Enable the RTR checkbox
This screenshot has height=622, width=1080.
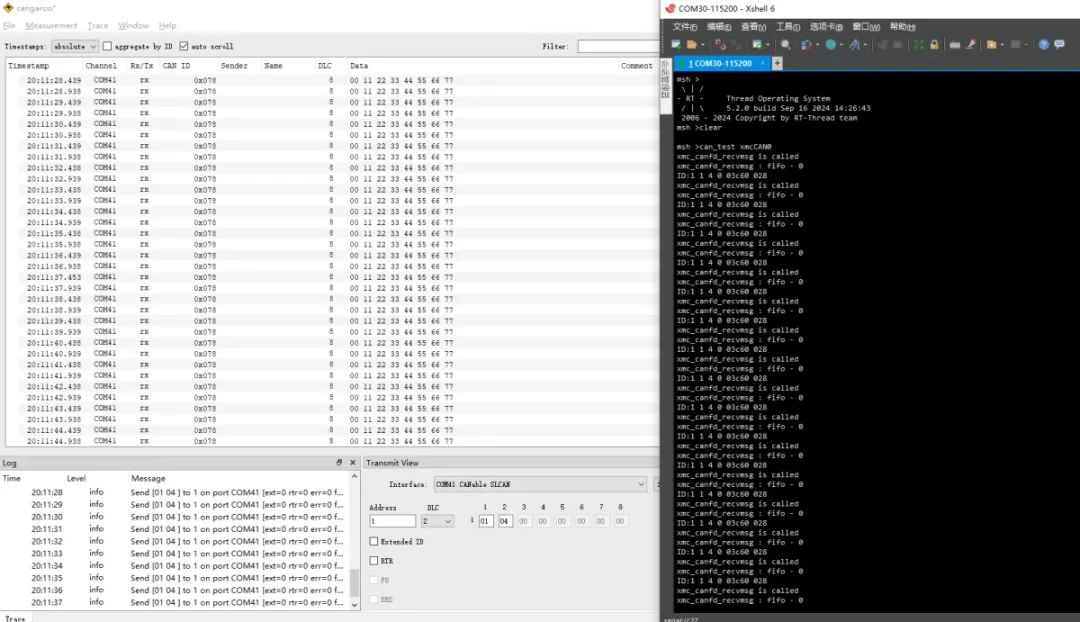point(374,561)
